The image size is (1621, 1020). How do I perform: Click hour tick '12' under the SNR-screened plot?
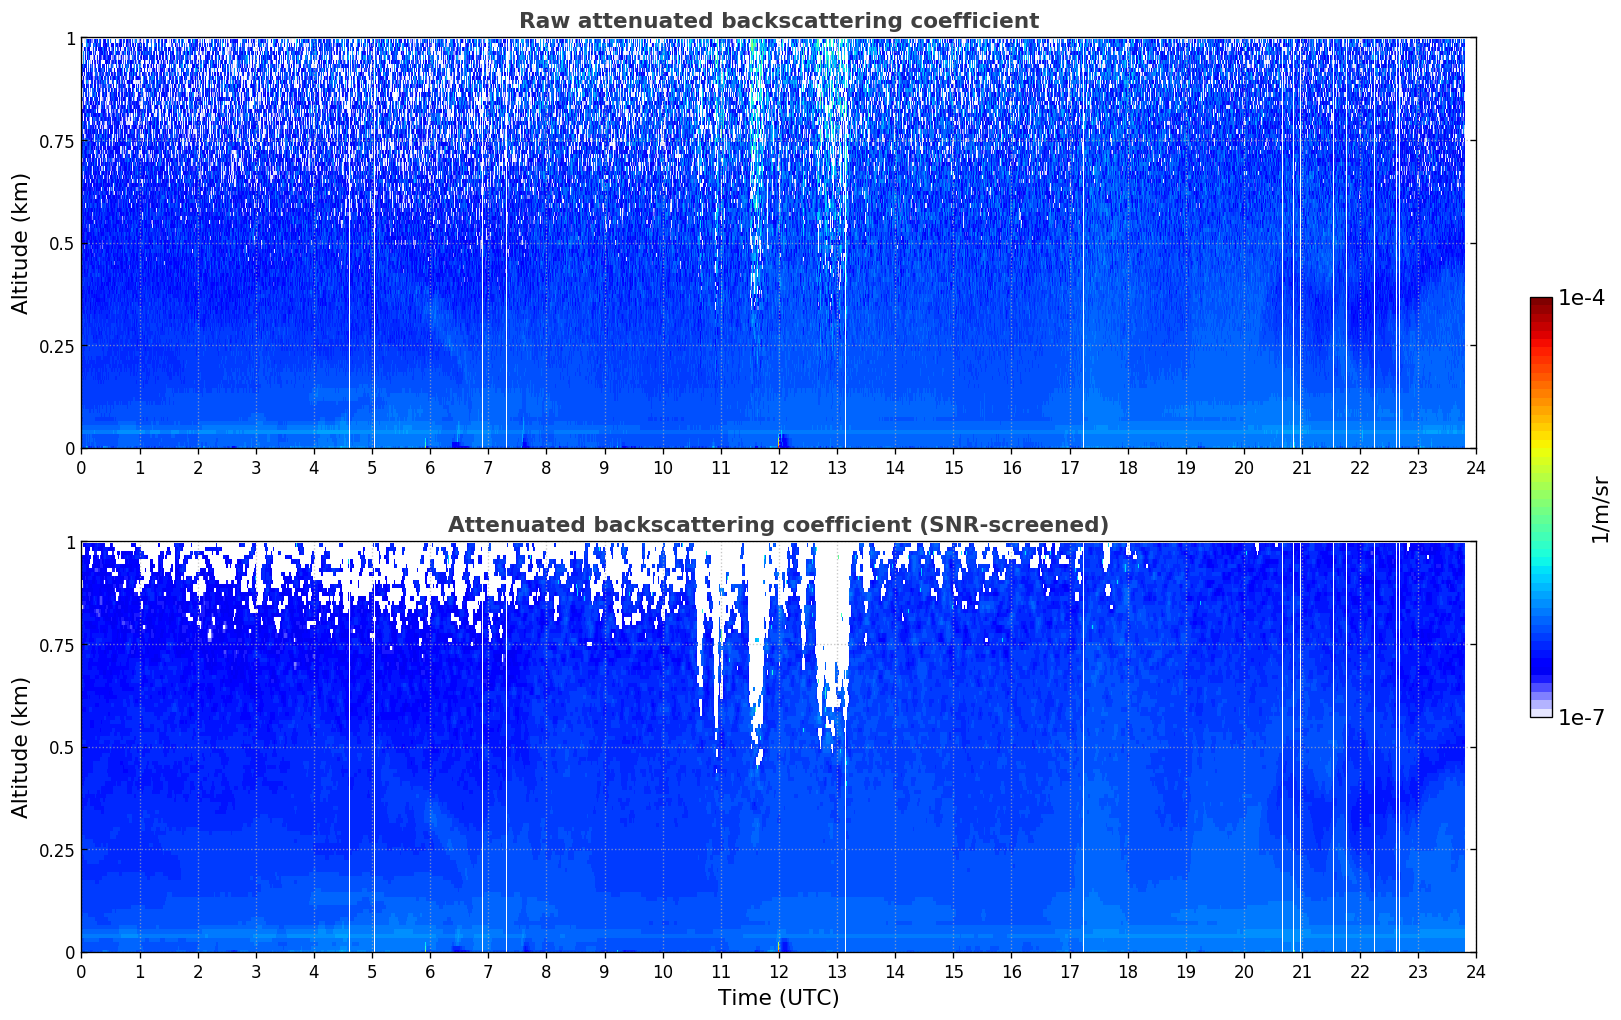click(779, 971)
